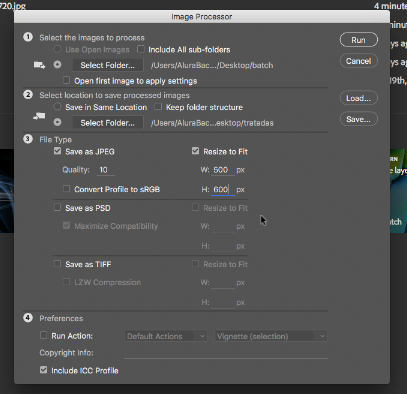Click the step 2 number badge

(28, 95)
